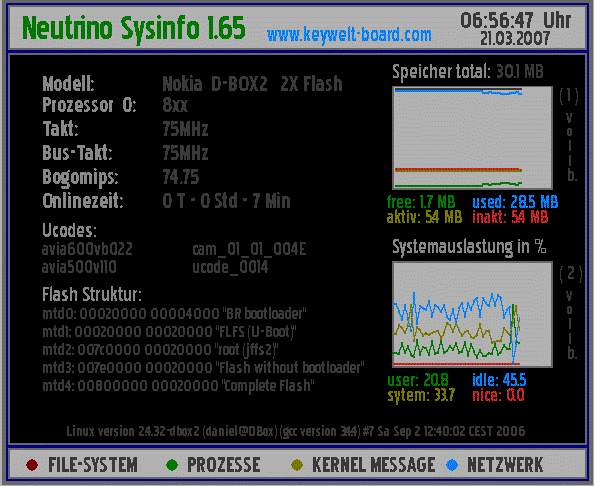This screenshot has width=594, height=486.
Task: Click the red FILE-SYSTEM dot
Action: click(32, 465)
